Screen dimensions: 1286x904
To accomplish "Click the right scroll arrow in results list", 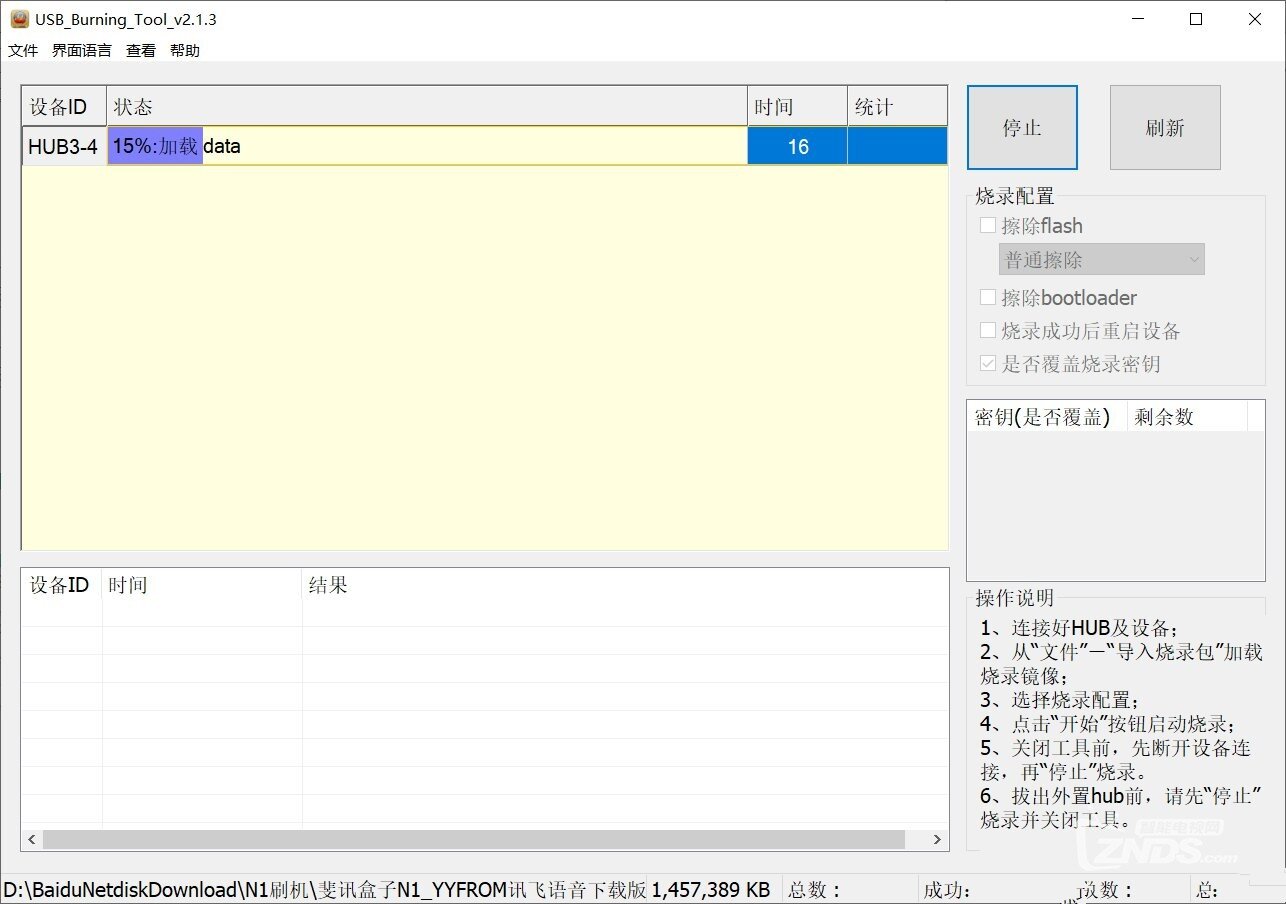I will 937,840.
